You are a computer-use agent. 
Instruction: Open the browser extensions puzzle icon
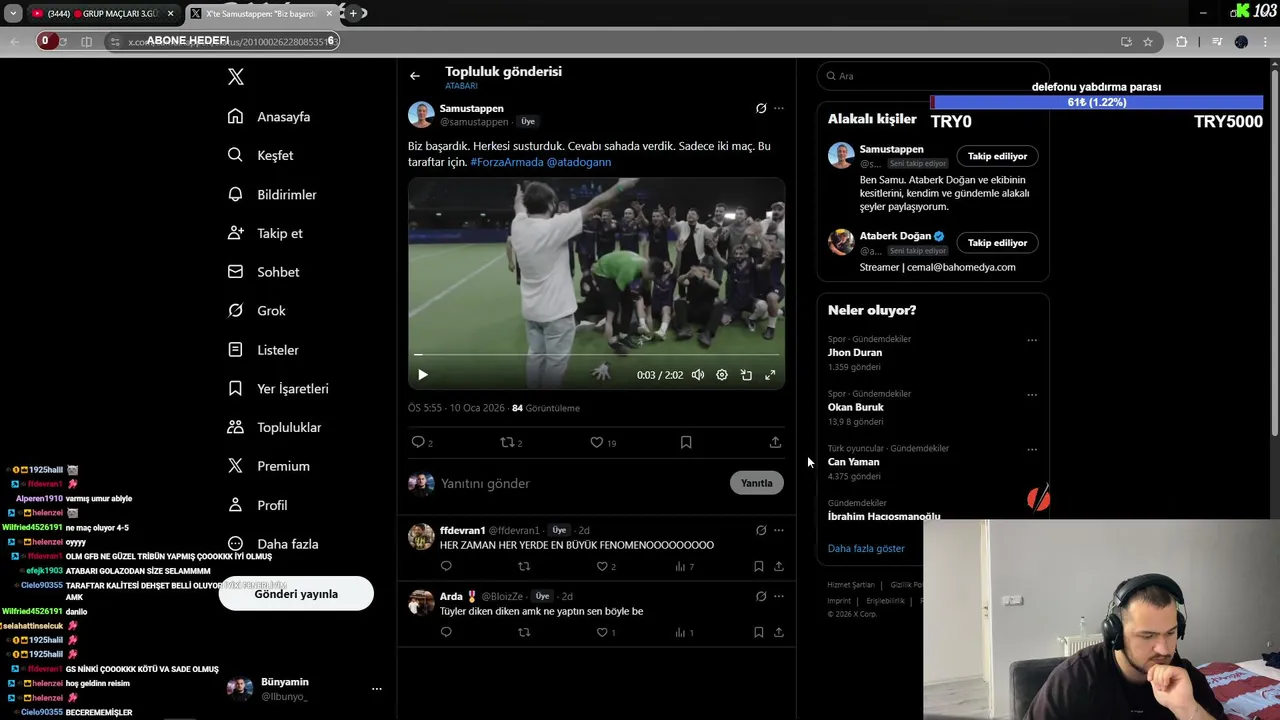(x=1182, y=42)
